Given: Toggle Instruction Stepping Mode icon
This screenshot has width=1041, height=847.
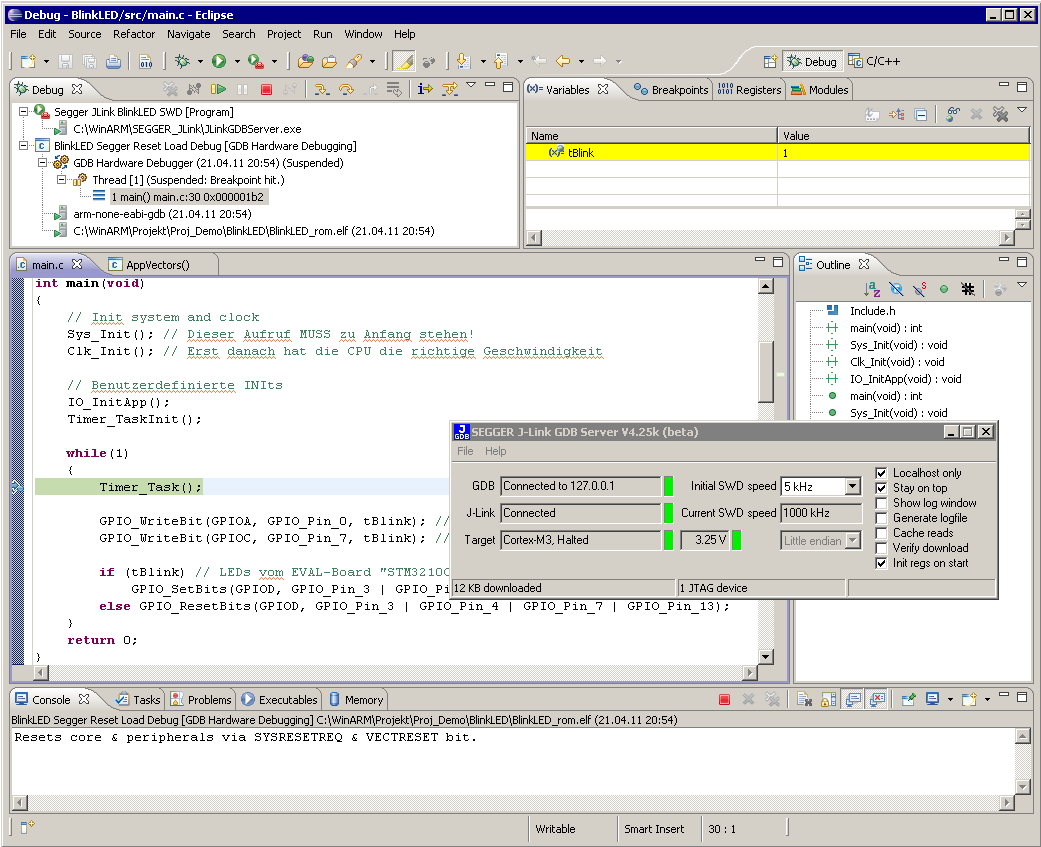Looking at the screenshot, I should (425, 89).
